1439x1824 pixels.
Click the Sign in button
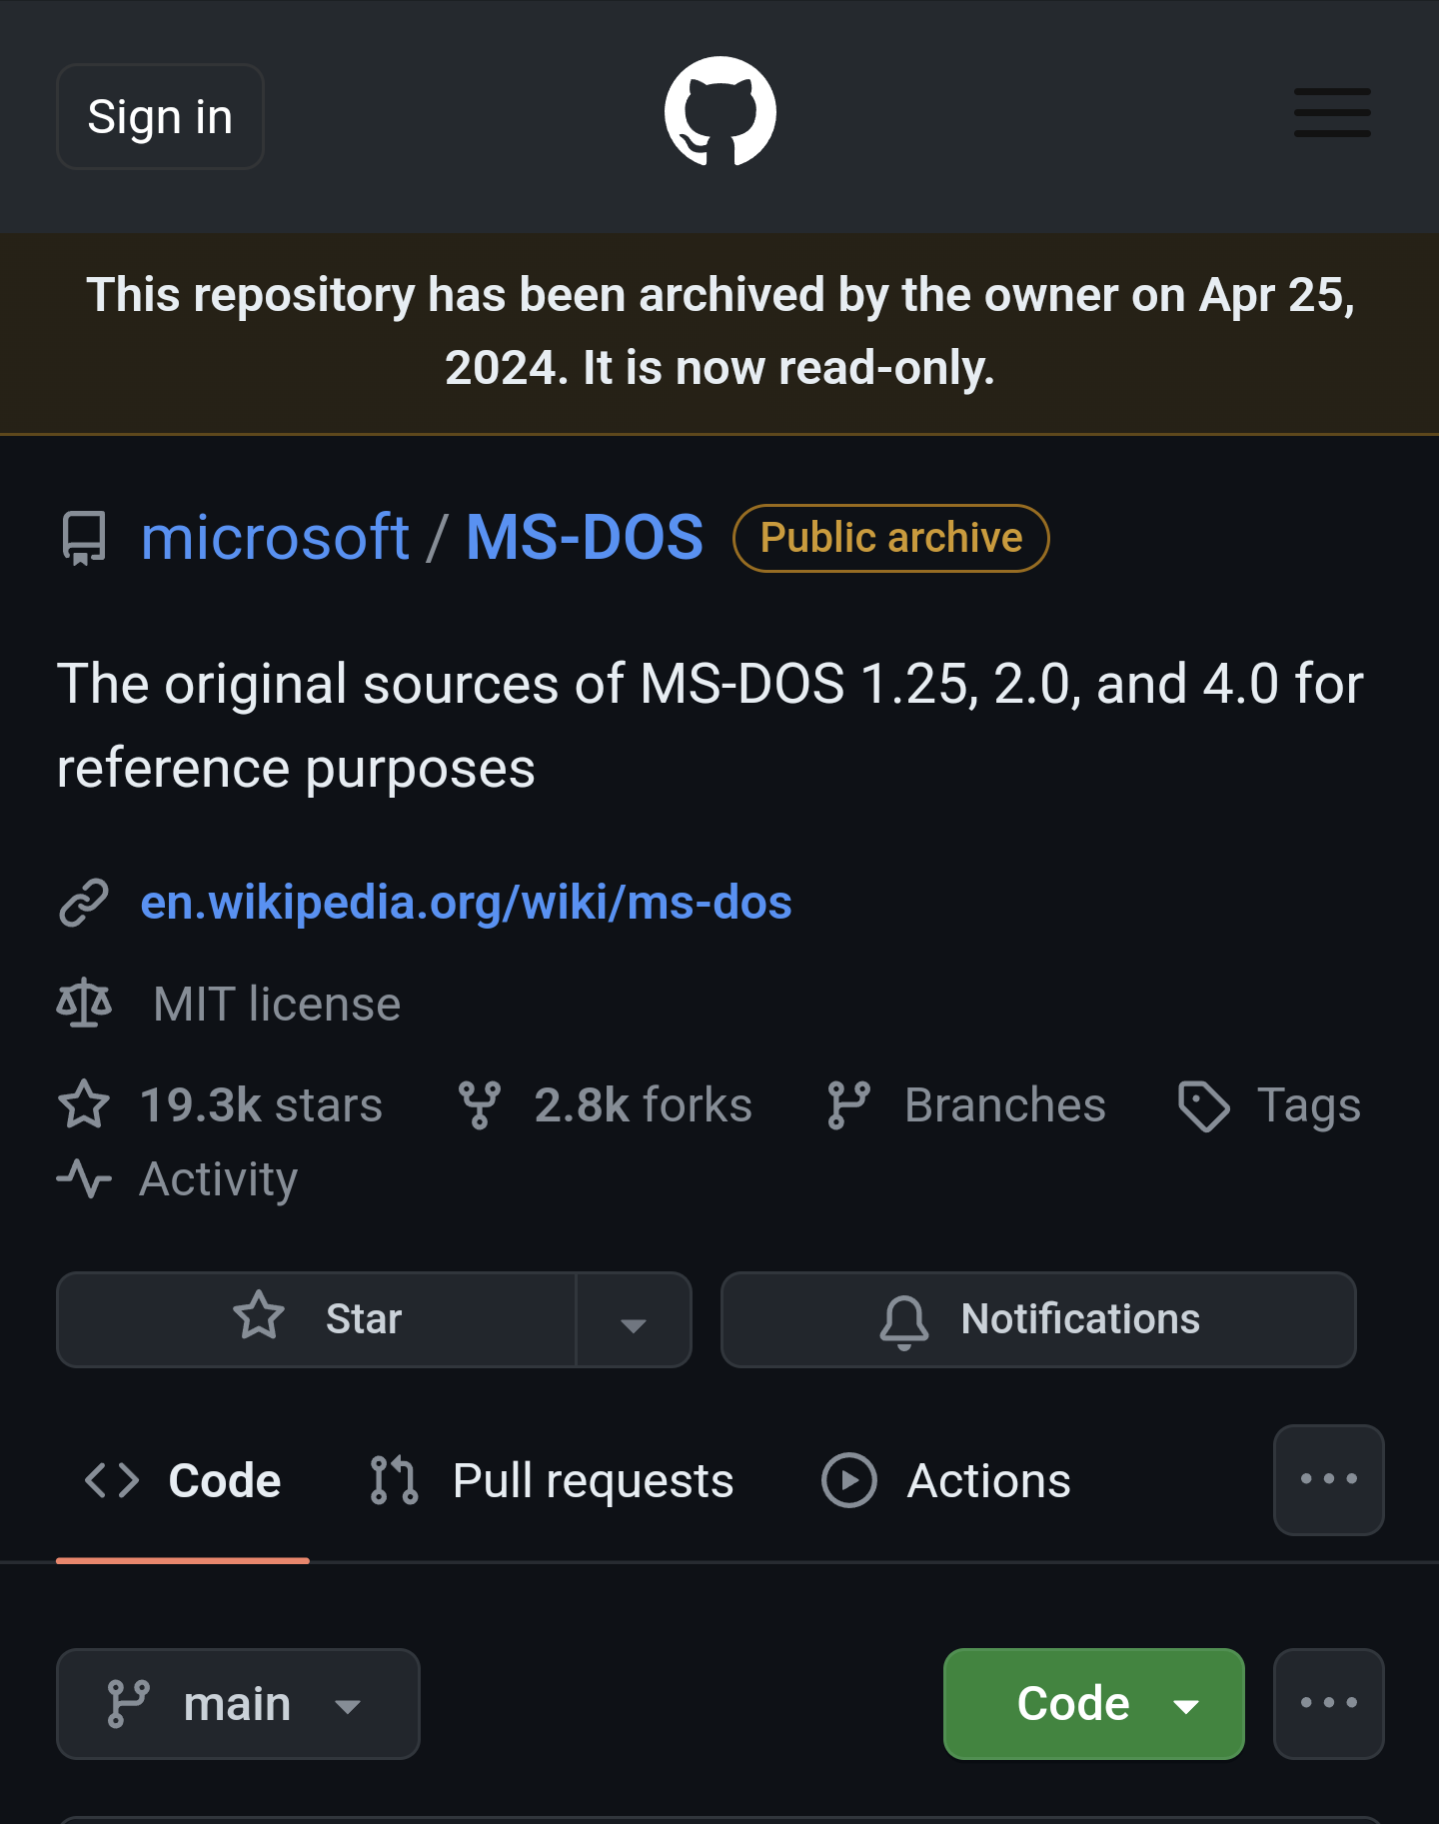tap(160, 117)
